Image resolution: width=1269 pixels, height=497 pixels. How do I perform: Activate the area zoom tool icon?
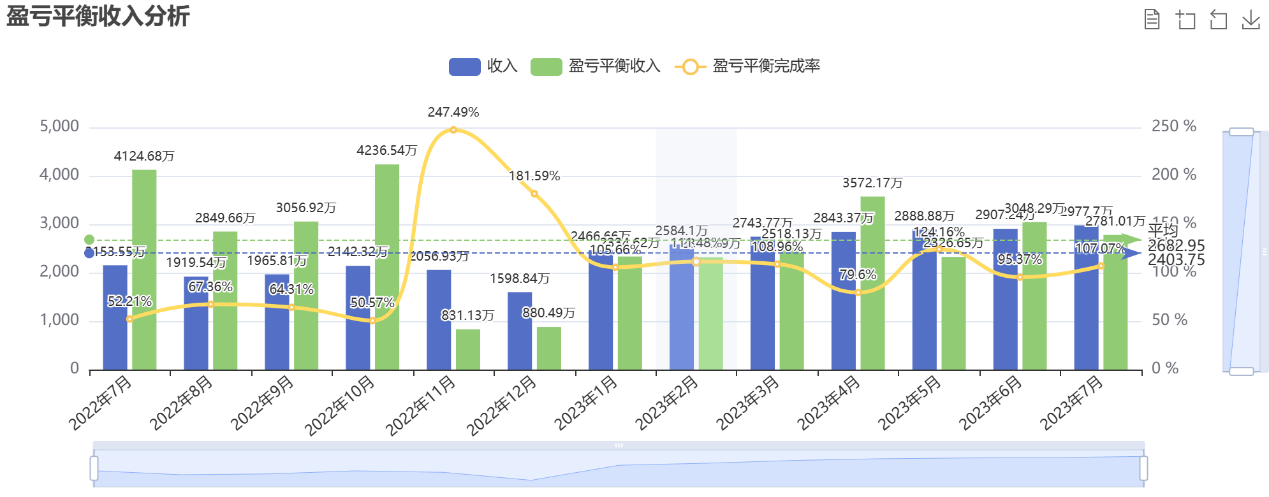point(1185,20)
